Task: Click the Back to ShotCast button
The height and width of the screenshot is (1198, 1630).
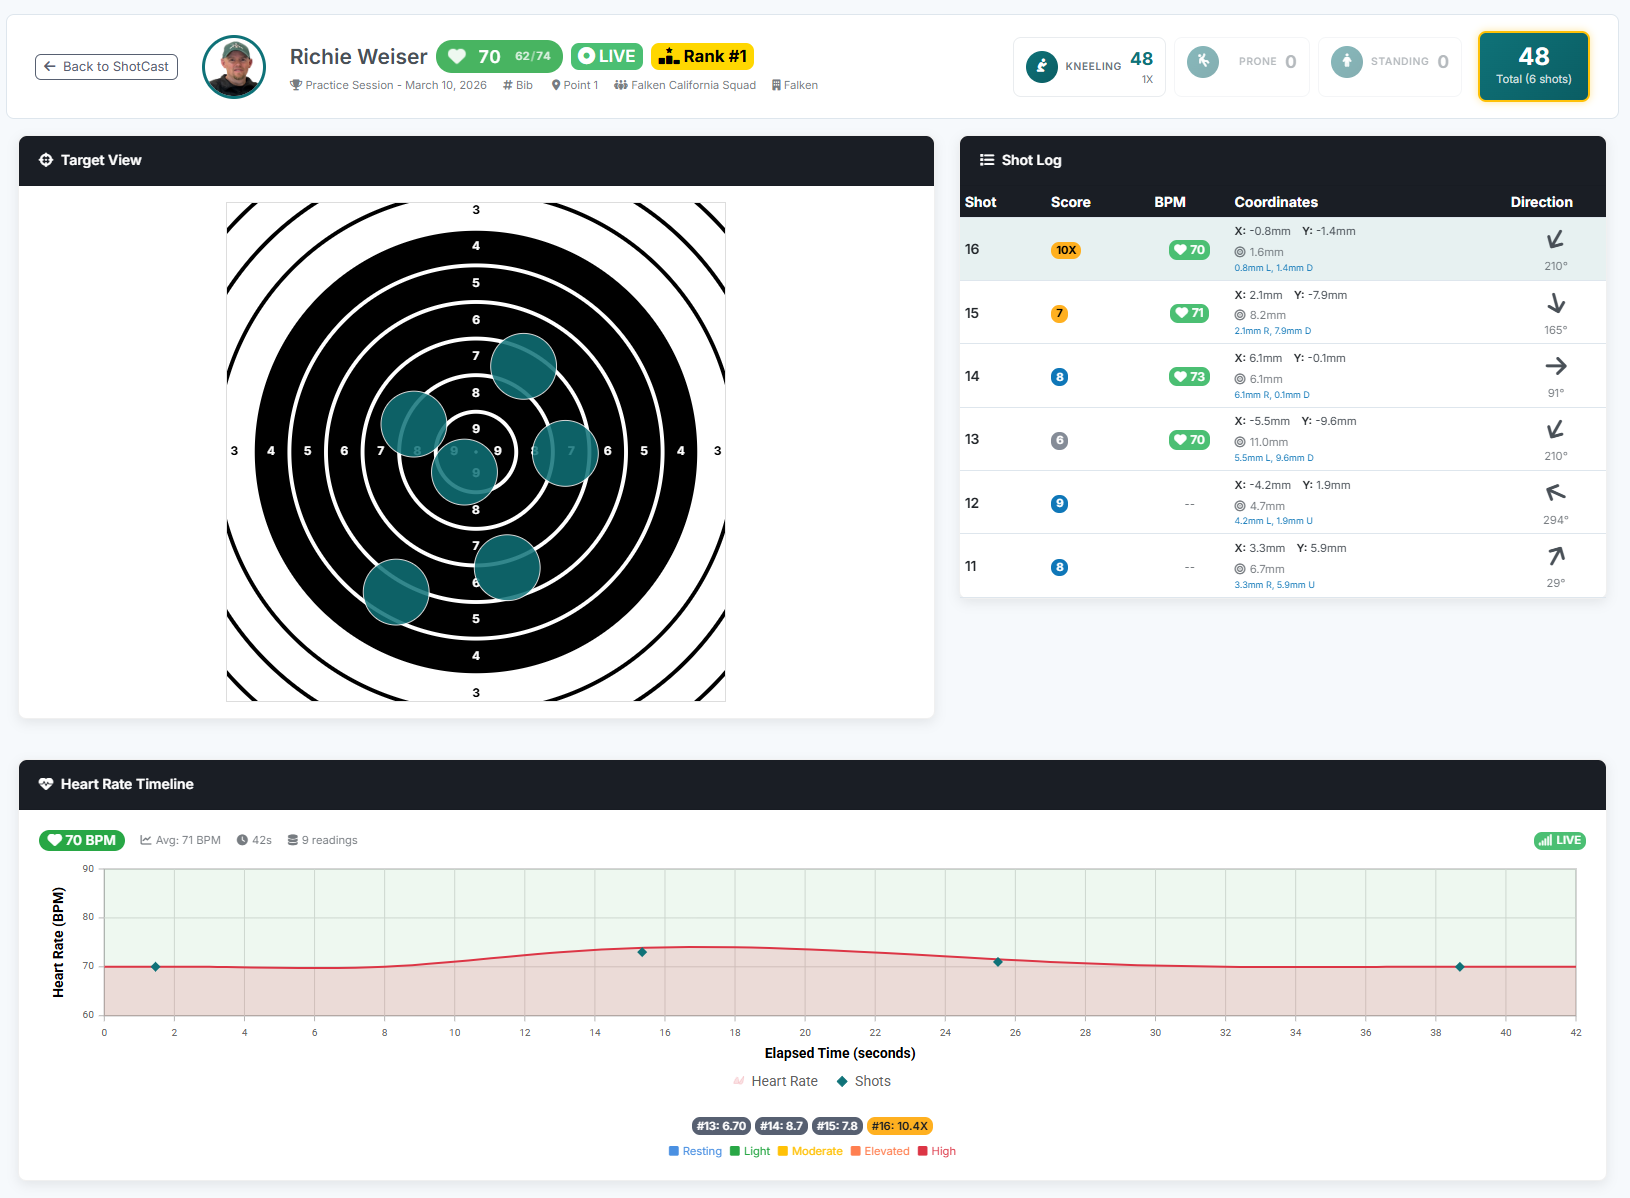Action: click(x=106, y=66)
